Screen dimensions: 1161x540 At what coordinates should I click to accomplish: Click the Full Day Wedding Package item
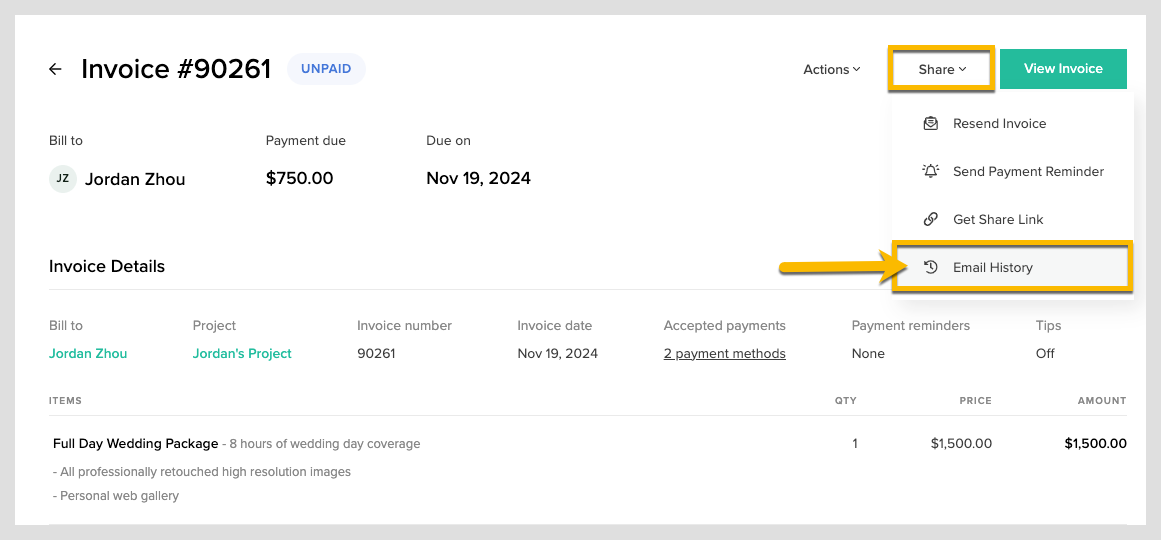(x=135, y=443)
